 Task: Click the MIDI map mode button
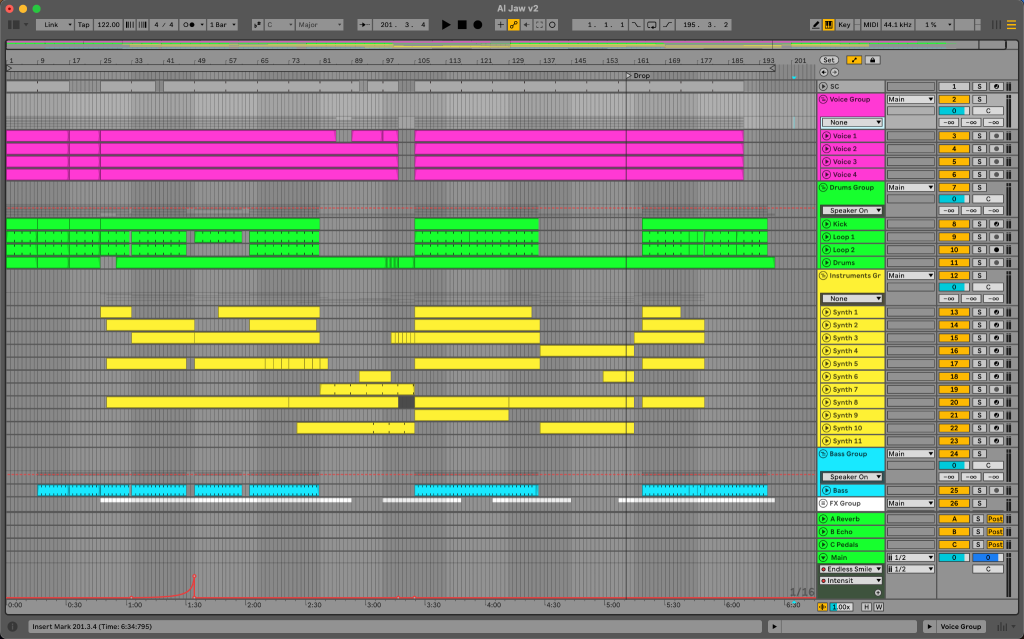coord(871,25)
